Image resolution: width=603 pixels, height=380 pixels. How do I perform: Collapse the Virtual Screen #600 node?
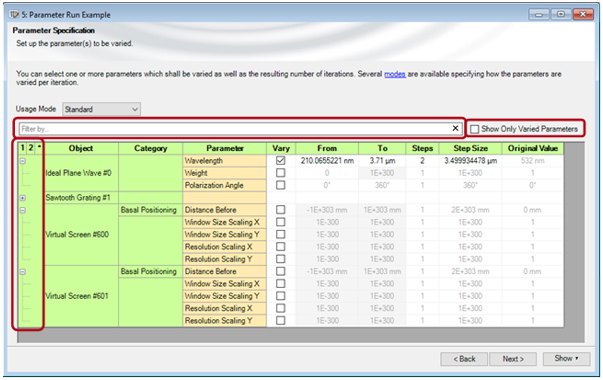click(23, 210)
